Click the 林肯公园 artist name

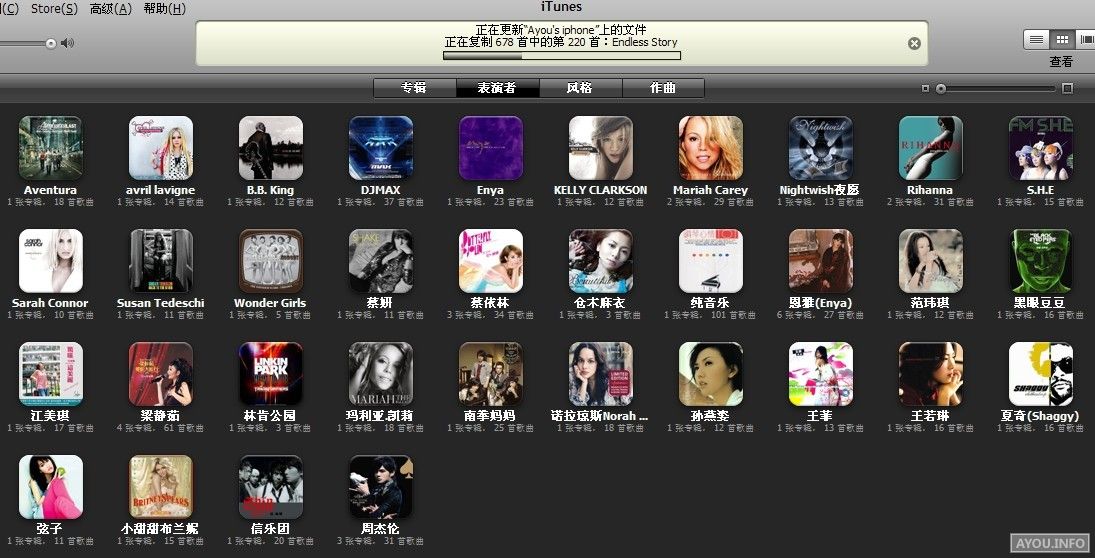270,416
